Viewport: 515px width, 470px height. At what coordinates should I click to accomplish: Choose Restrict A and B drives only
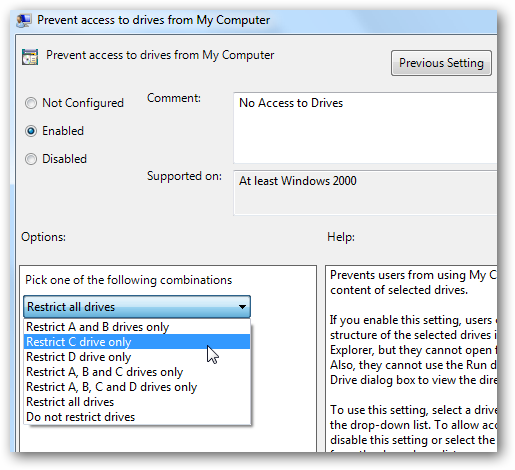click(137, 327)
